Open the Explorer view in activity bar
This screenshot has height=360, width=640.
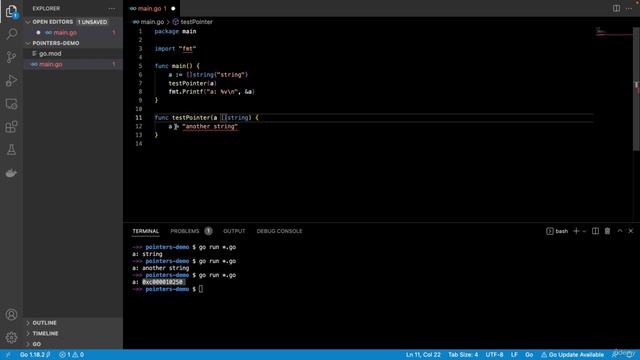(11, 11)
